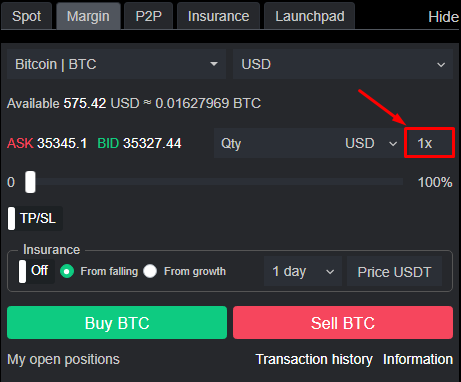Click the 0.01627969 BTC equivalent value
The image size is (461, 382).
click(208, 103)
